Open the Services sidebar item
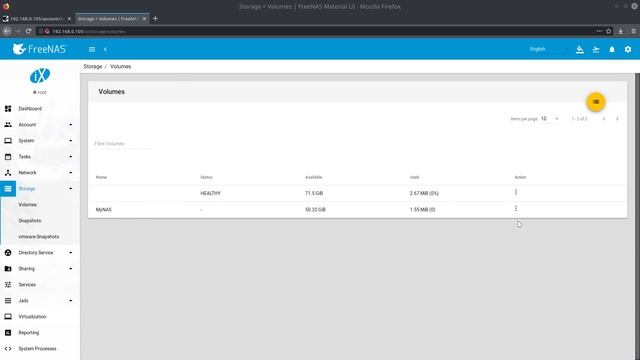This screenshot has width=640, height=360. point(40,284)
